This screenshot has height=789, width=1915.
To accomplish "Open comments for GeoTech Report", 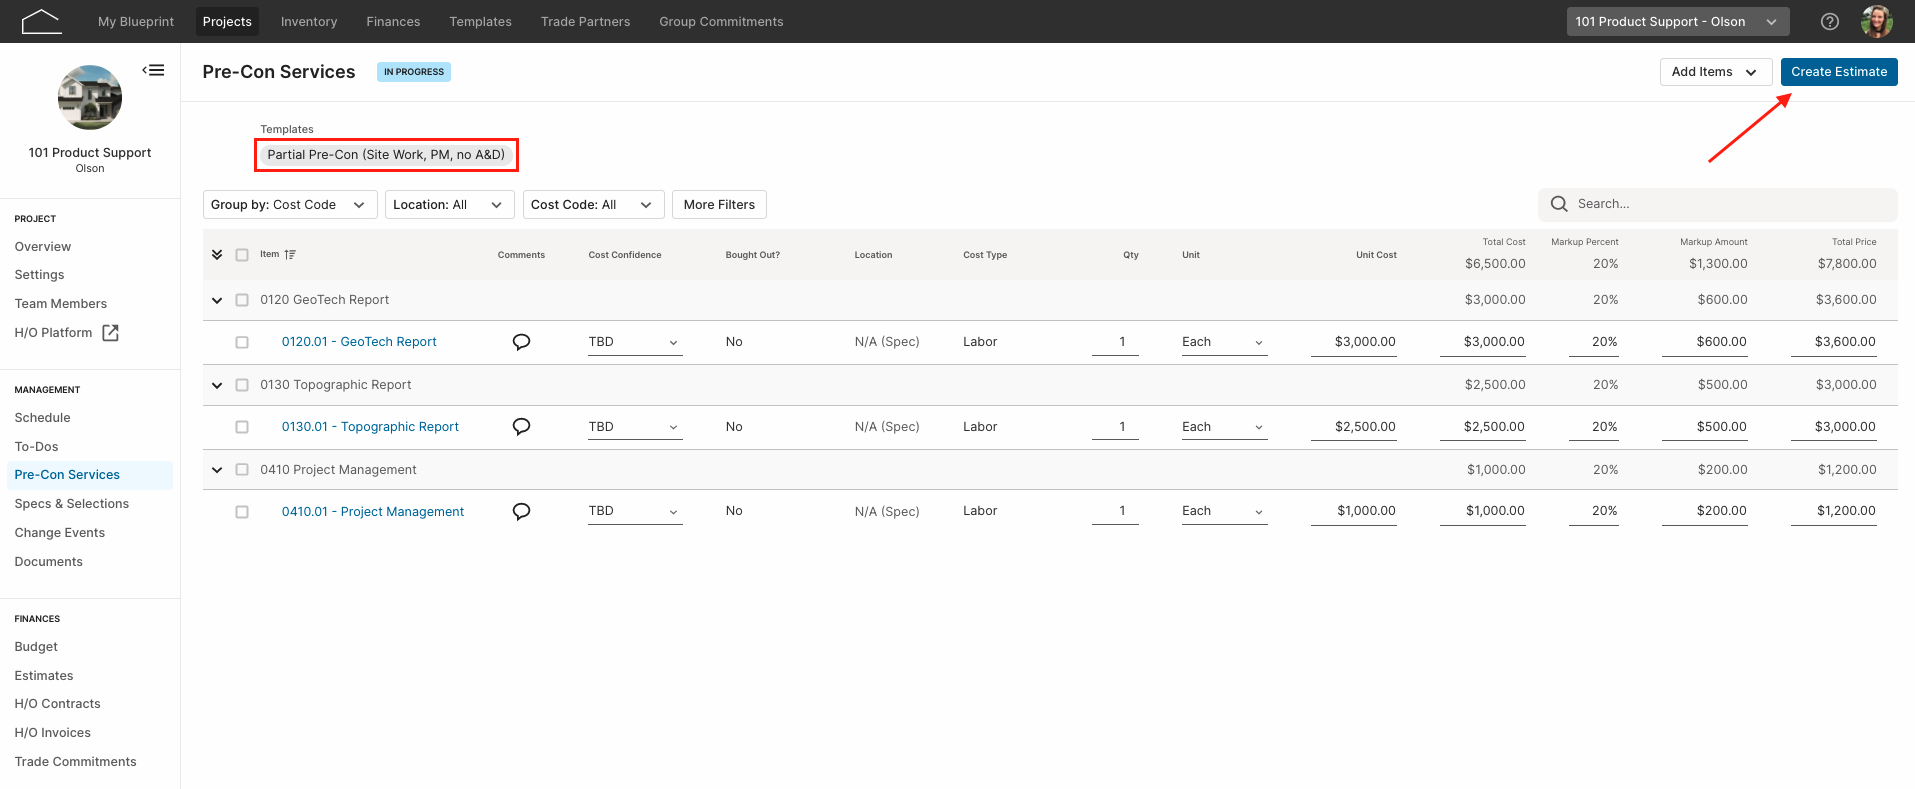I will pos(521,342).
